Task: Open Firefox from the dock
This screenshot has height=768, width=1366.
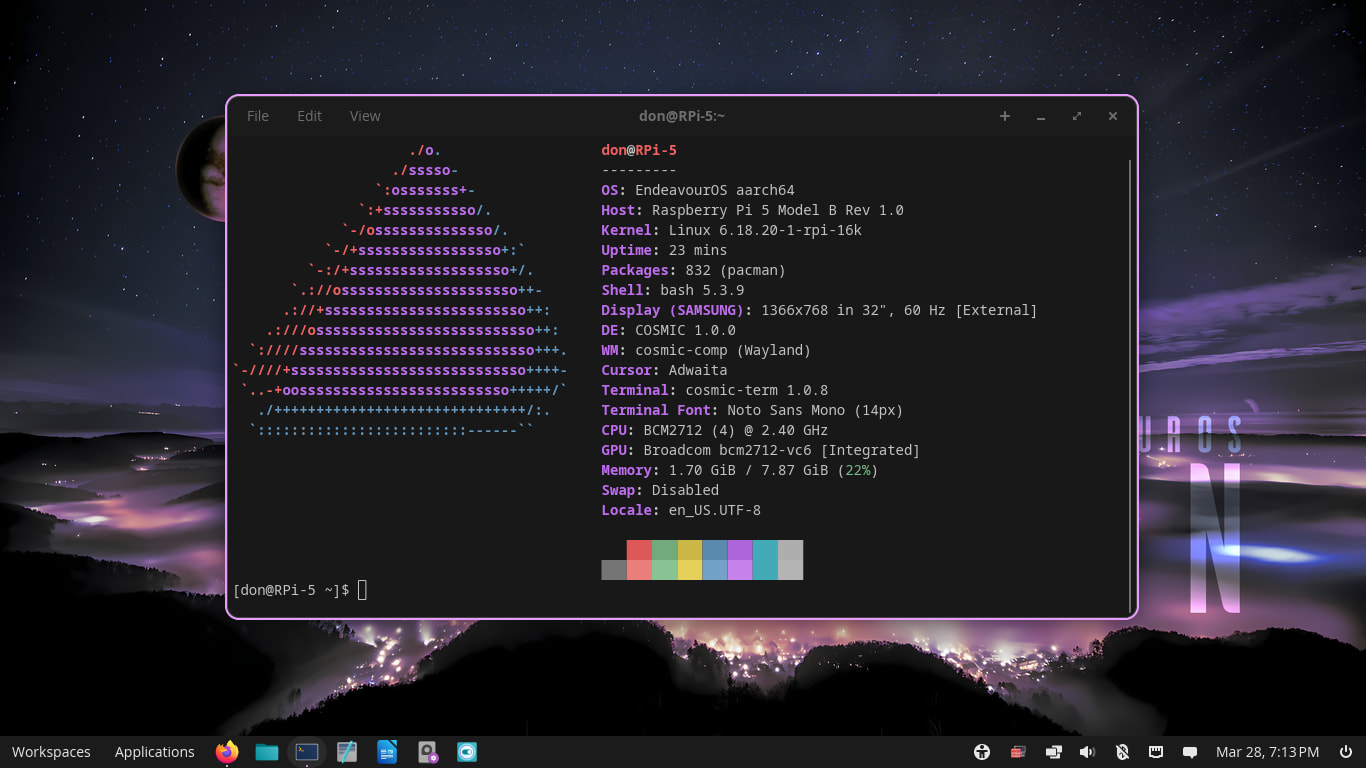Action: pos(227,752)
